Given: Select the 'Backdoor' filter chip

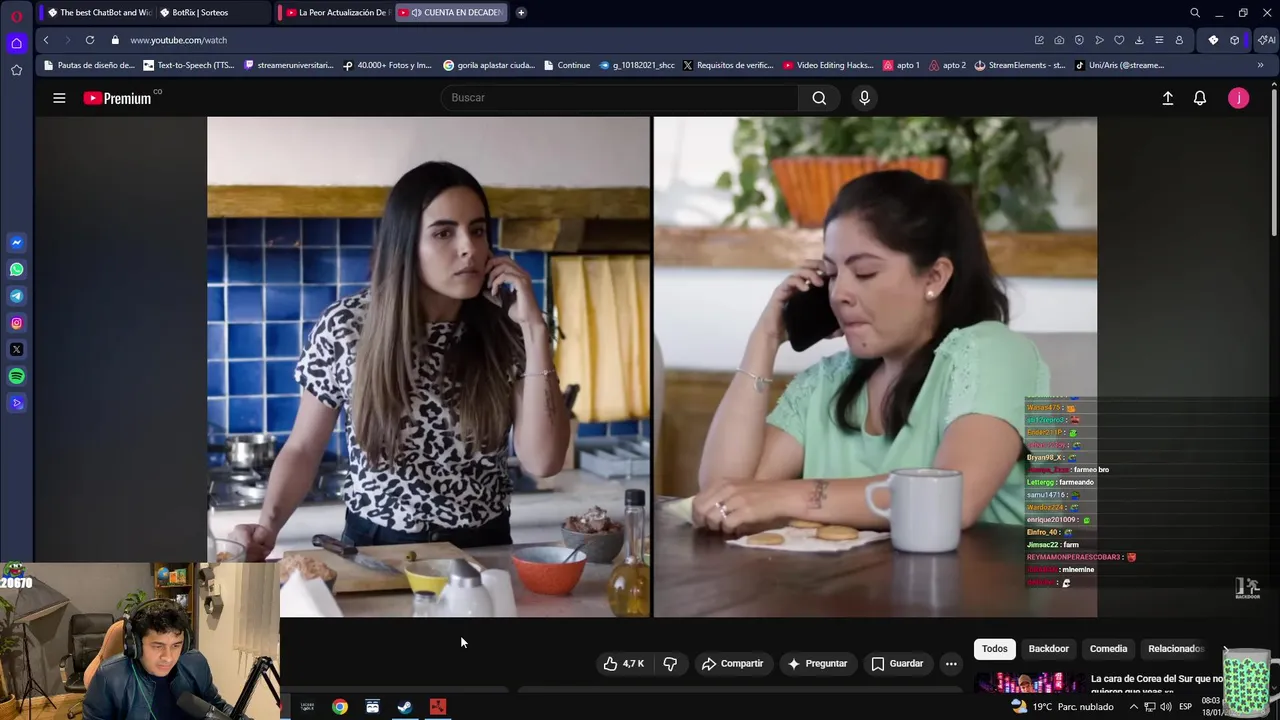Looking at the screenshot, I should tap(1048, 648).
